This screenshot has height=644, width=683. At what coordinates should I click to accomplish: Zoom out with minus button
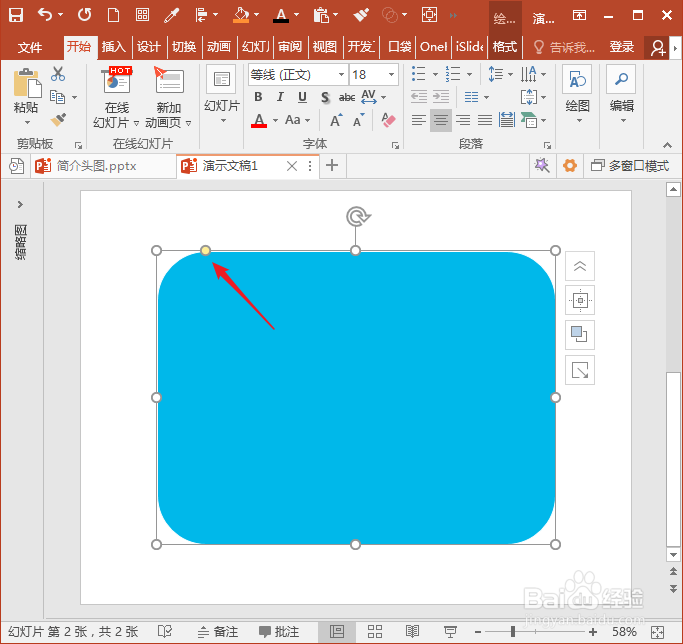coord(478,631)
